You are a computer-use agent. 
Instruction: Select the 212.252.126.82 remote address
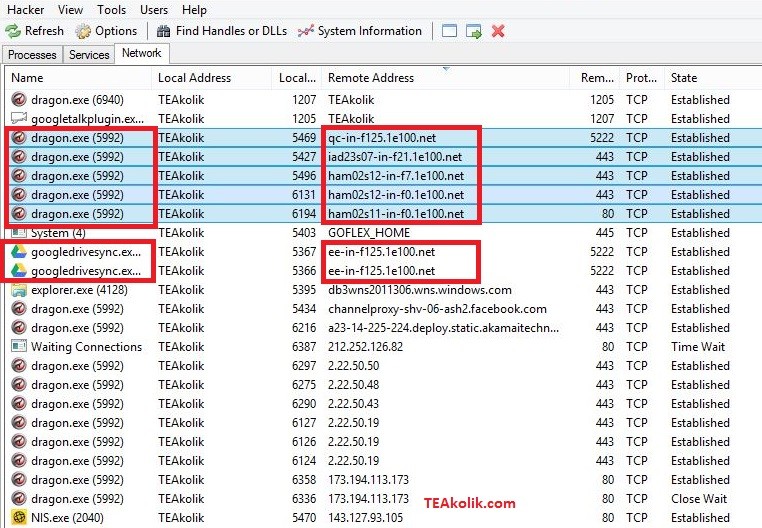click(365, 347)
